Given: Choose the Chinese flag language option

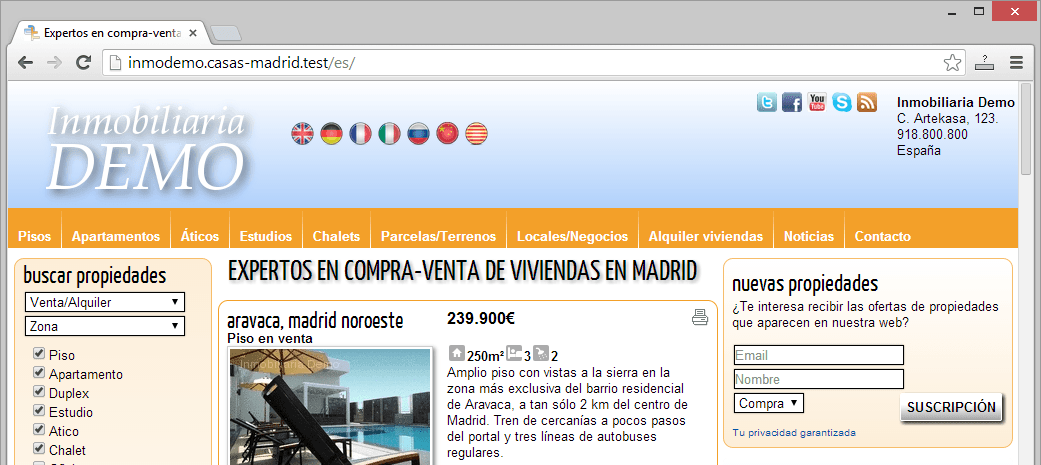Looking at the screenshot, I should [x=447, y=133].
